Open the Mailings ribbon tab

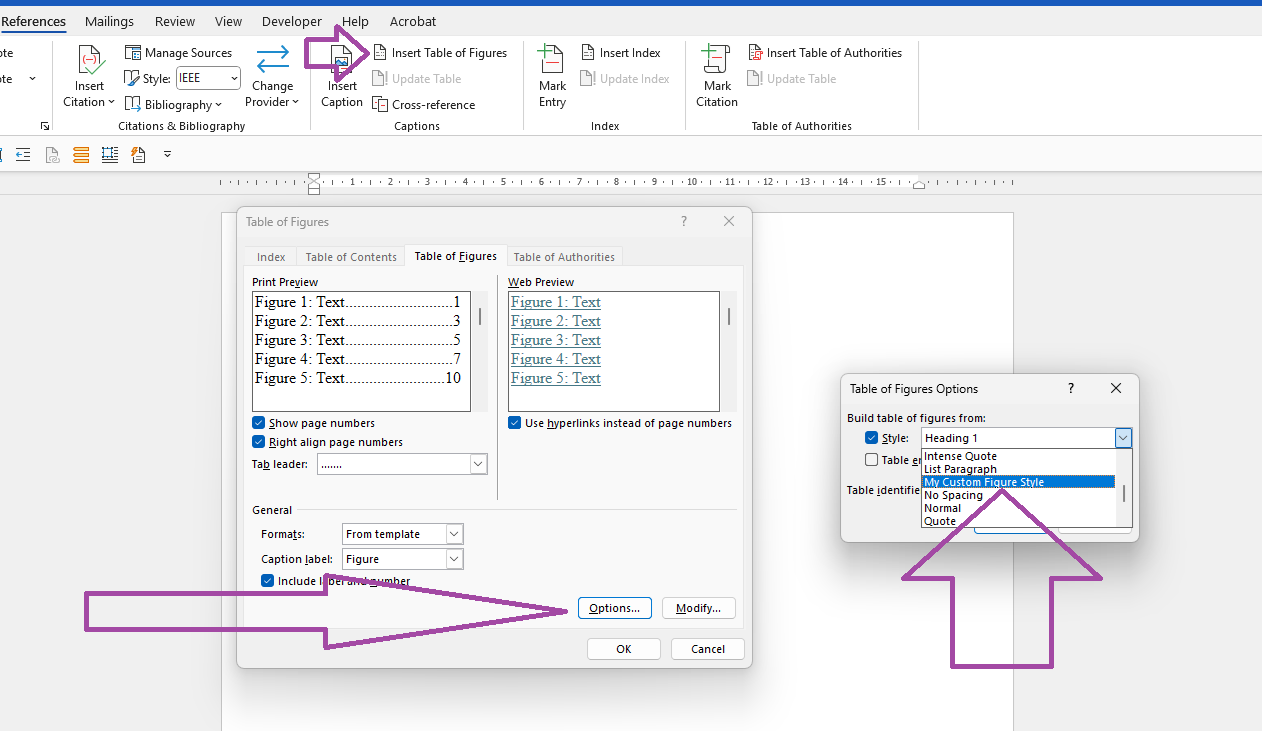pyautogui.click(x=110, y=21)
